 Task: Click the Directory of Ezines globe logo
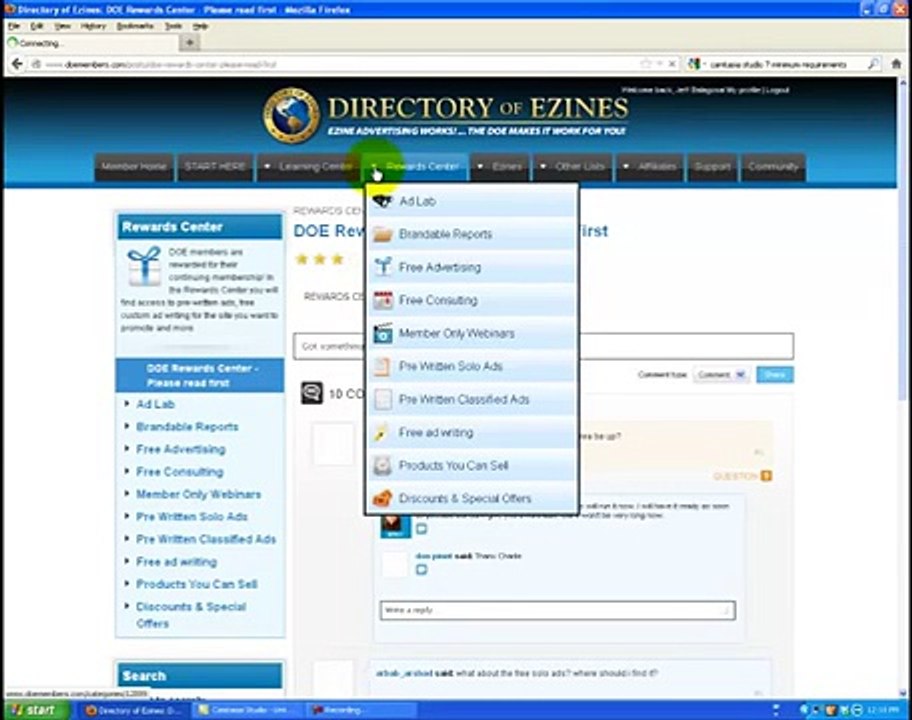[291, 116]
